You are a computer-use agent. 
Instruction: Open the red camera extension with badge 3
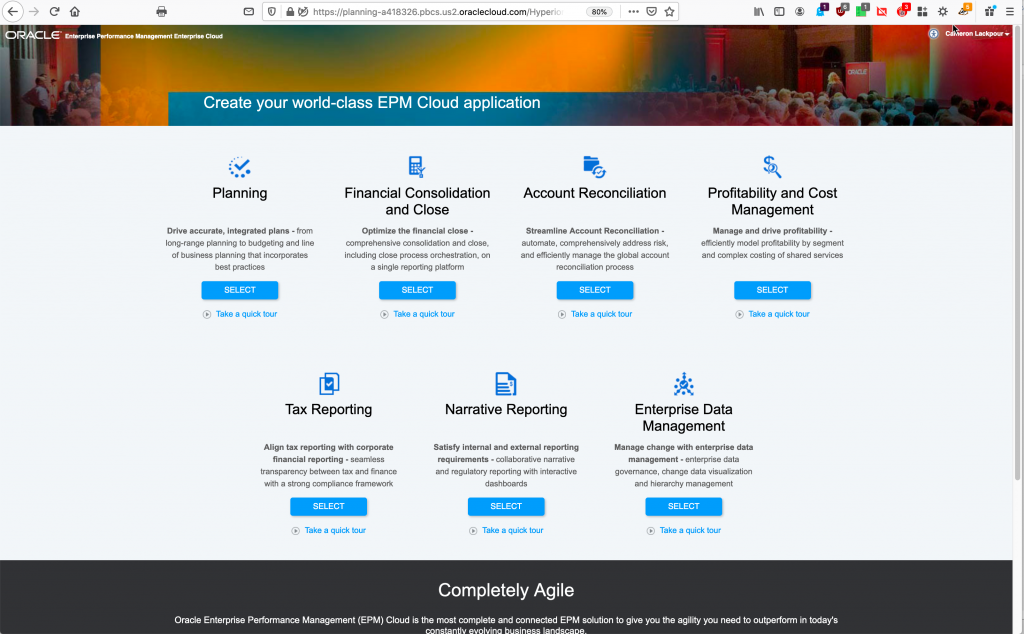point(903,11)
